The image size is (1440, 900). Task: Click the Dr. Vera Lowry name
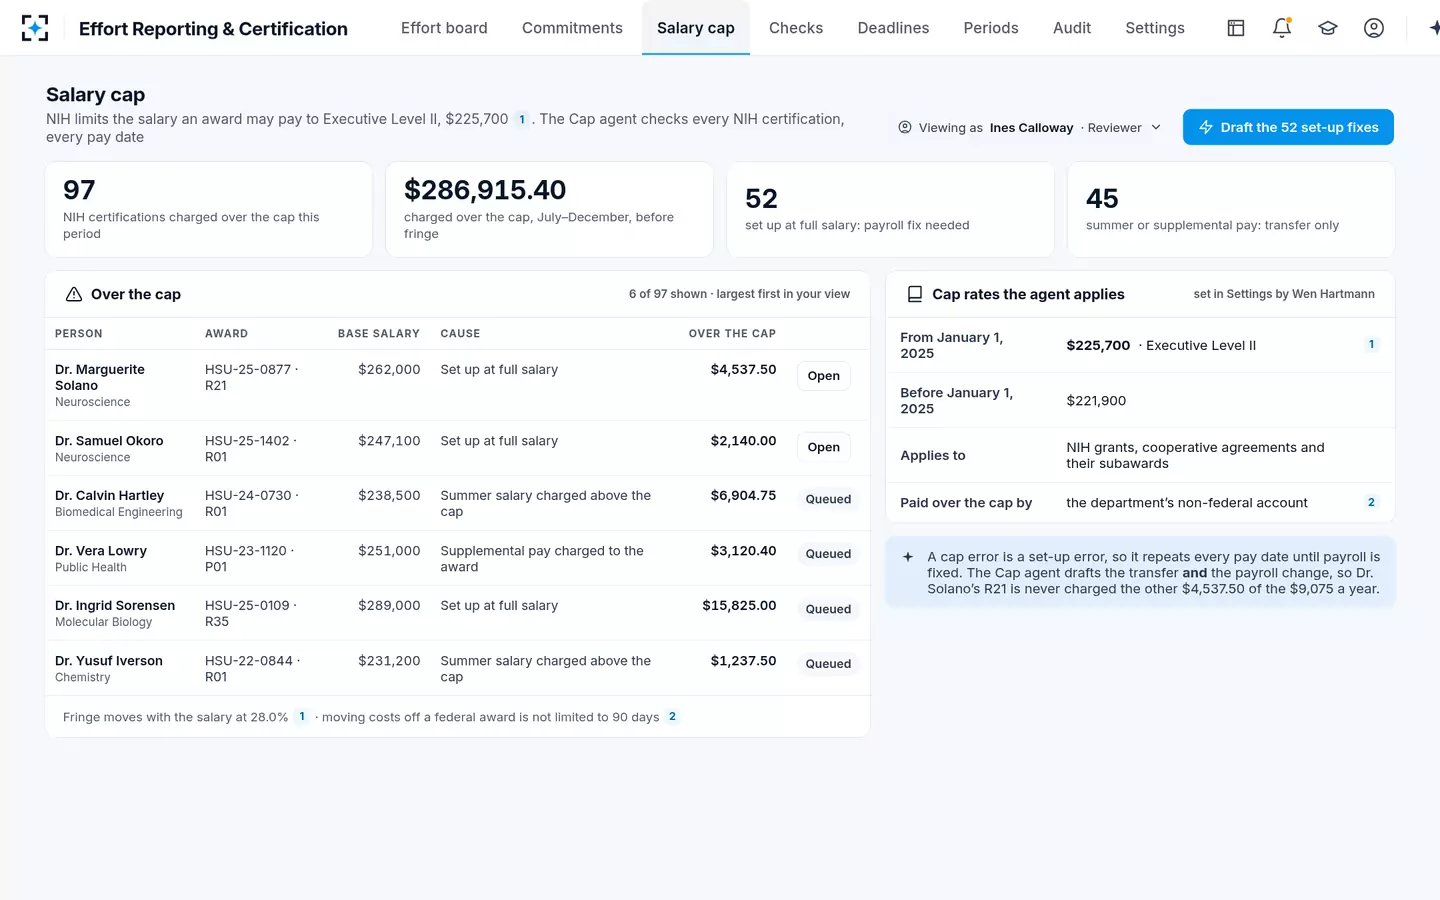[101, 551]
